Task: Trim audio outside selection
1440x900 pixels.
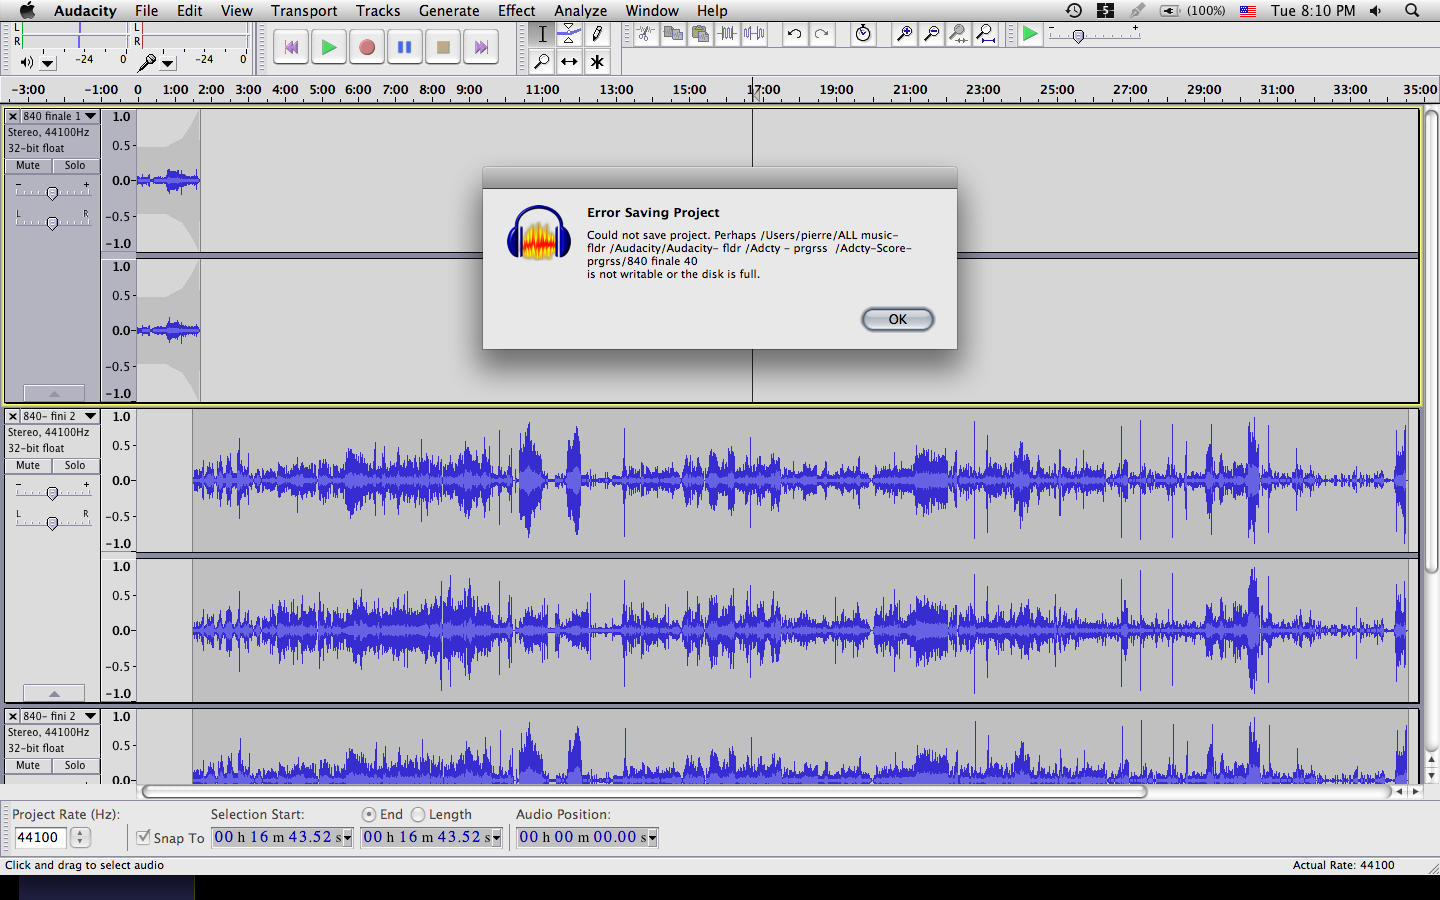Action: coord(727,33)
